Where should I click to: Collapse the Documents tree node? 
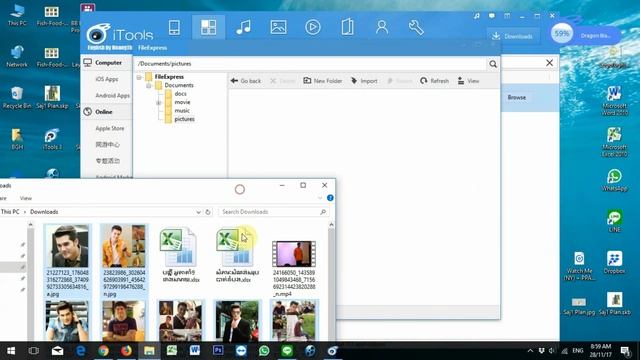pos(149,85)
